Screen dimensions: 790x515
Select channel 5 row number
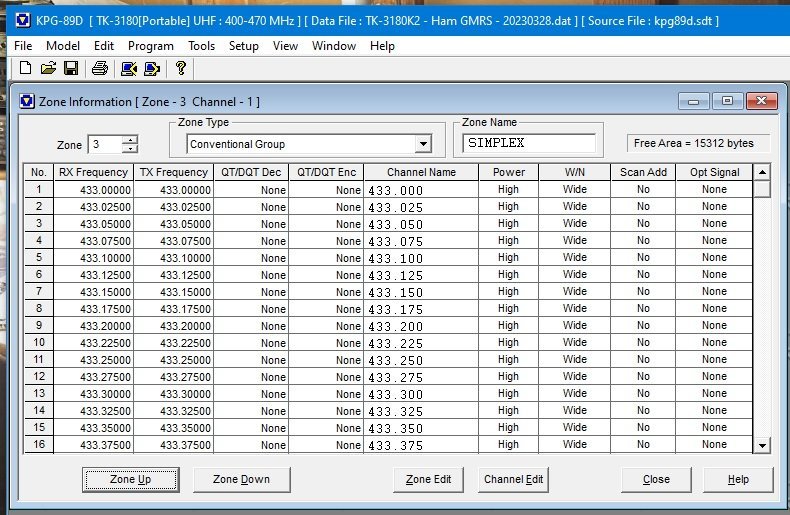tap(39, 257)
